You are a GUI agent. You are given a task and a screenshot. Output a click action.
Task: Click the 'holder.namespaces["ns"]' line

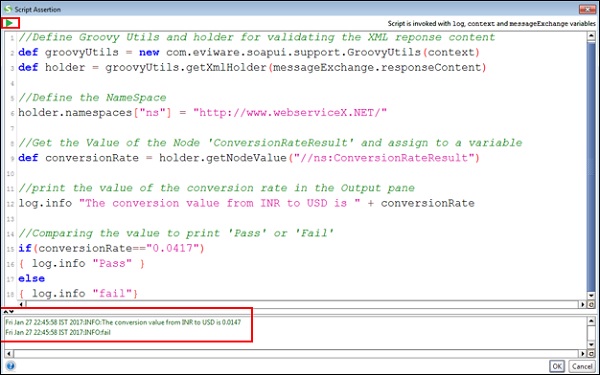(x=202, y=113)
